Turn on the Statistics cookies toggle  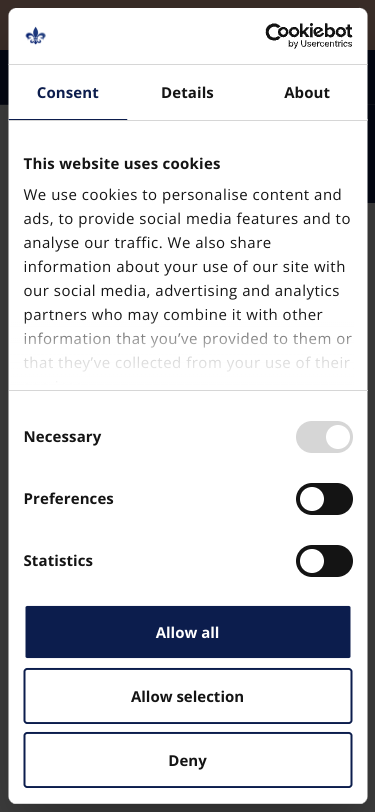click(324, 561)
